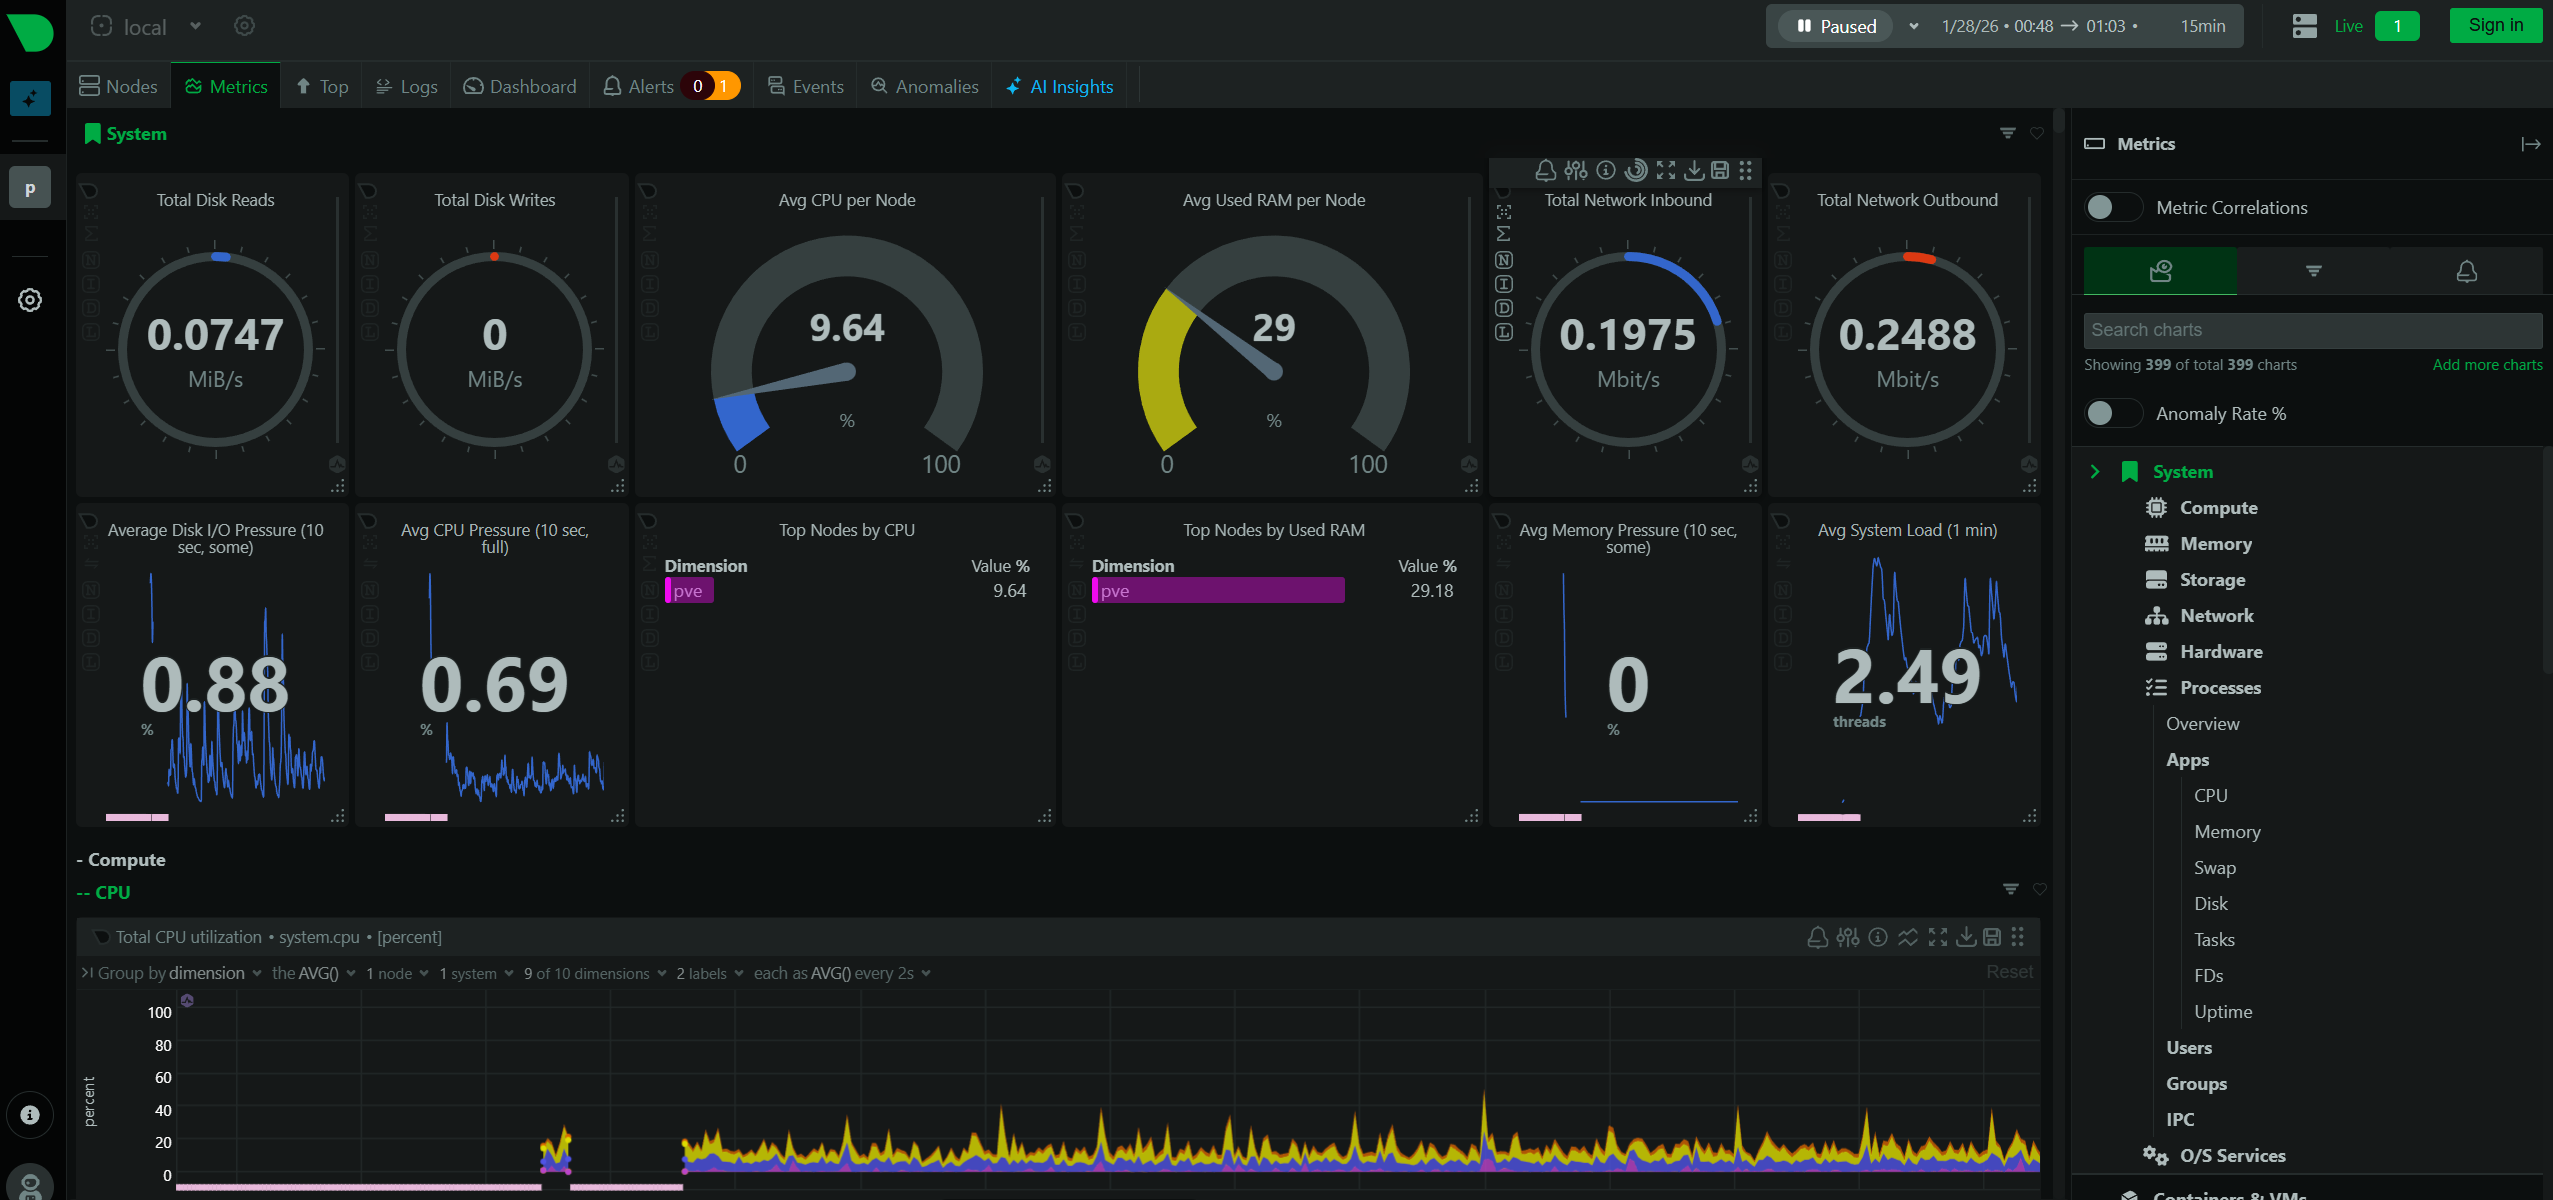Click the Paused playback toggle button
2553x1200 pixels.
(1836, 26)
